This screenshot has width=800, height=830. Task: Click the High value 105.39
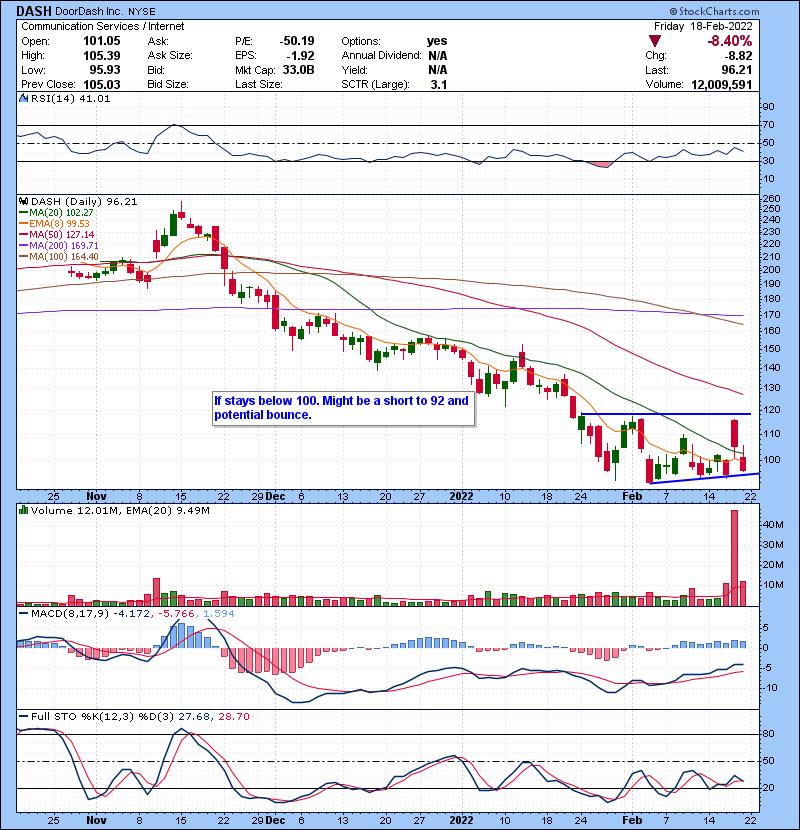102,56
